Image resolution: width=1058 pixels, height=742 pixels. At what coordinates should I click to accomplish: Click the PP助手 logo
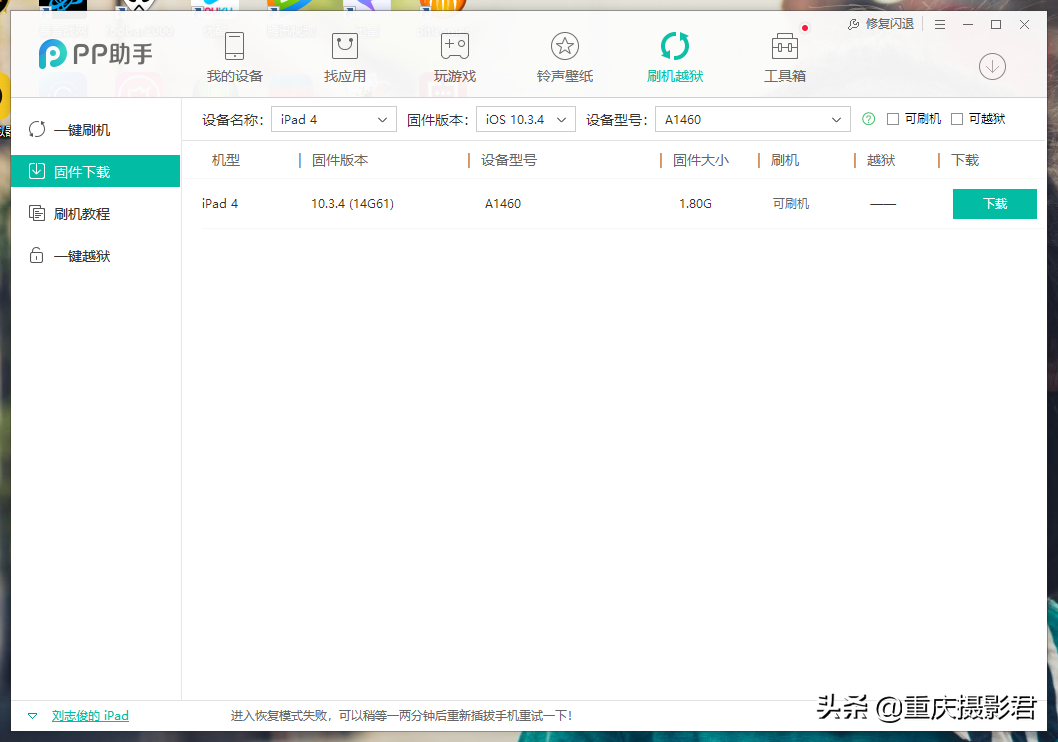(x=96, y=54)
